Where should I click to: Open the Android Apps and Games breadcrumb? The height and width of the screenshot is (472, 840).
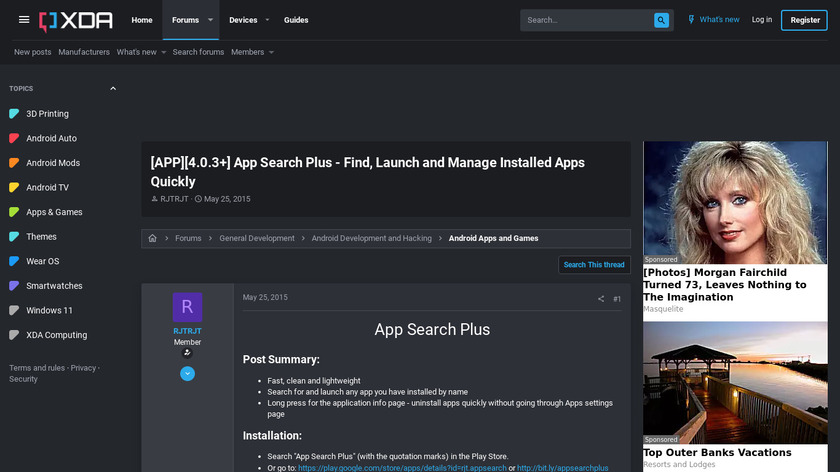click(493, 239)
